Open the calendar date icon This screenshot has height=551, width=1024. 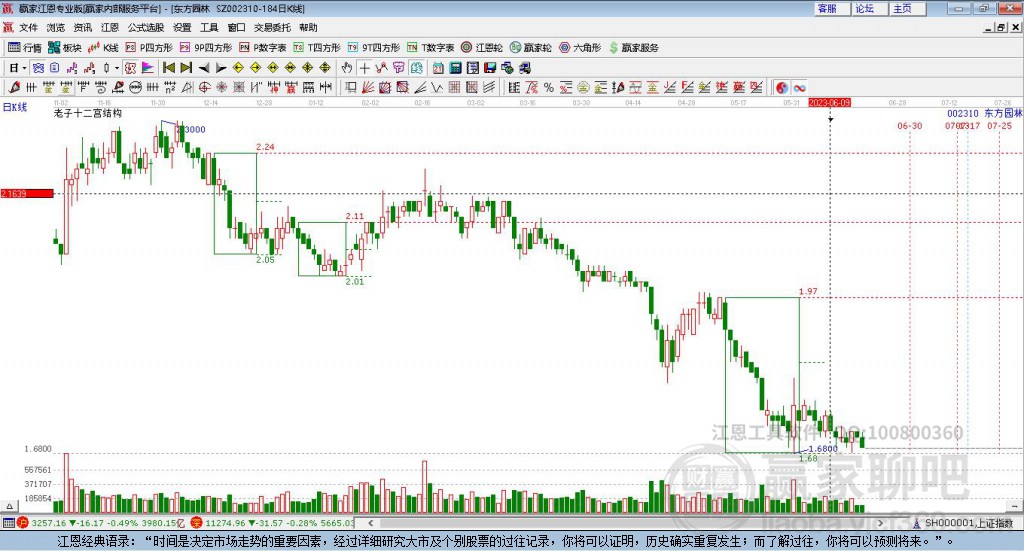click(x=438, y=68)
